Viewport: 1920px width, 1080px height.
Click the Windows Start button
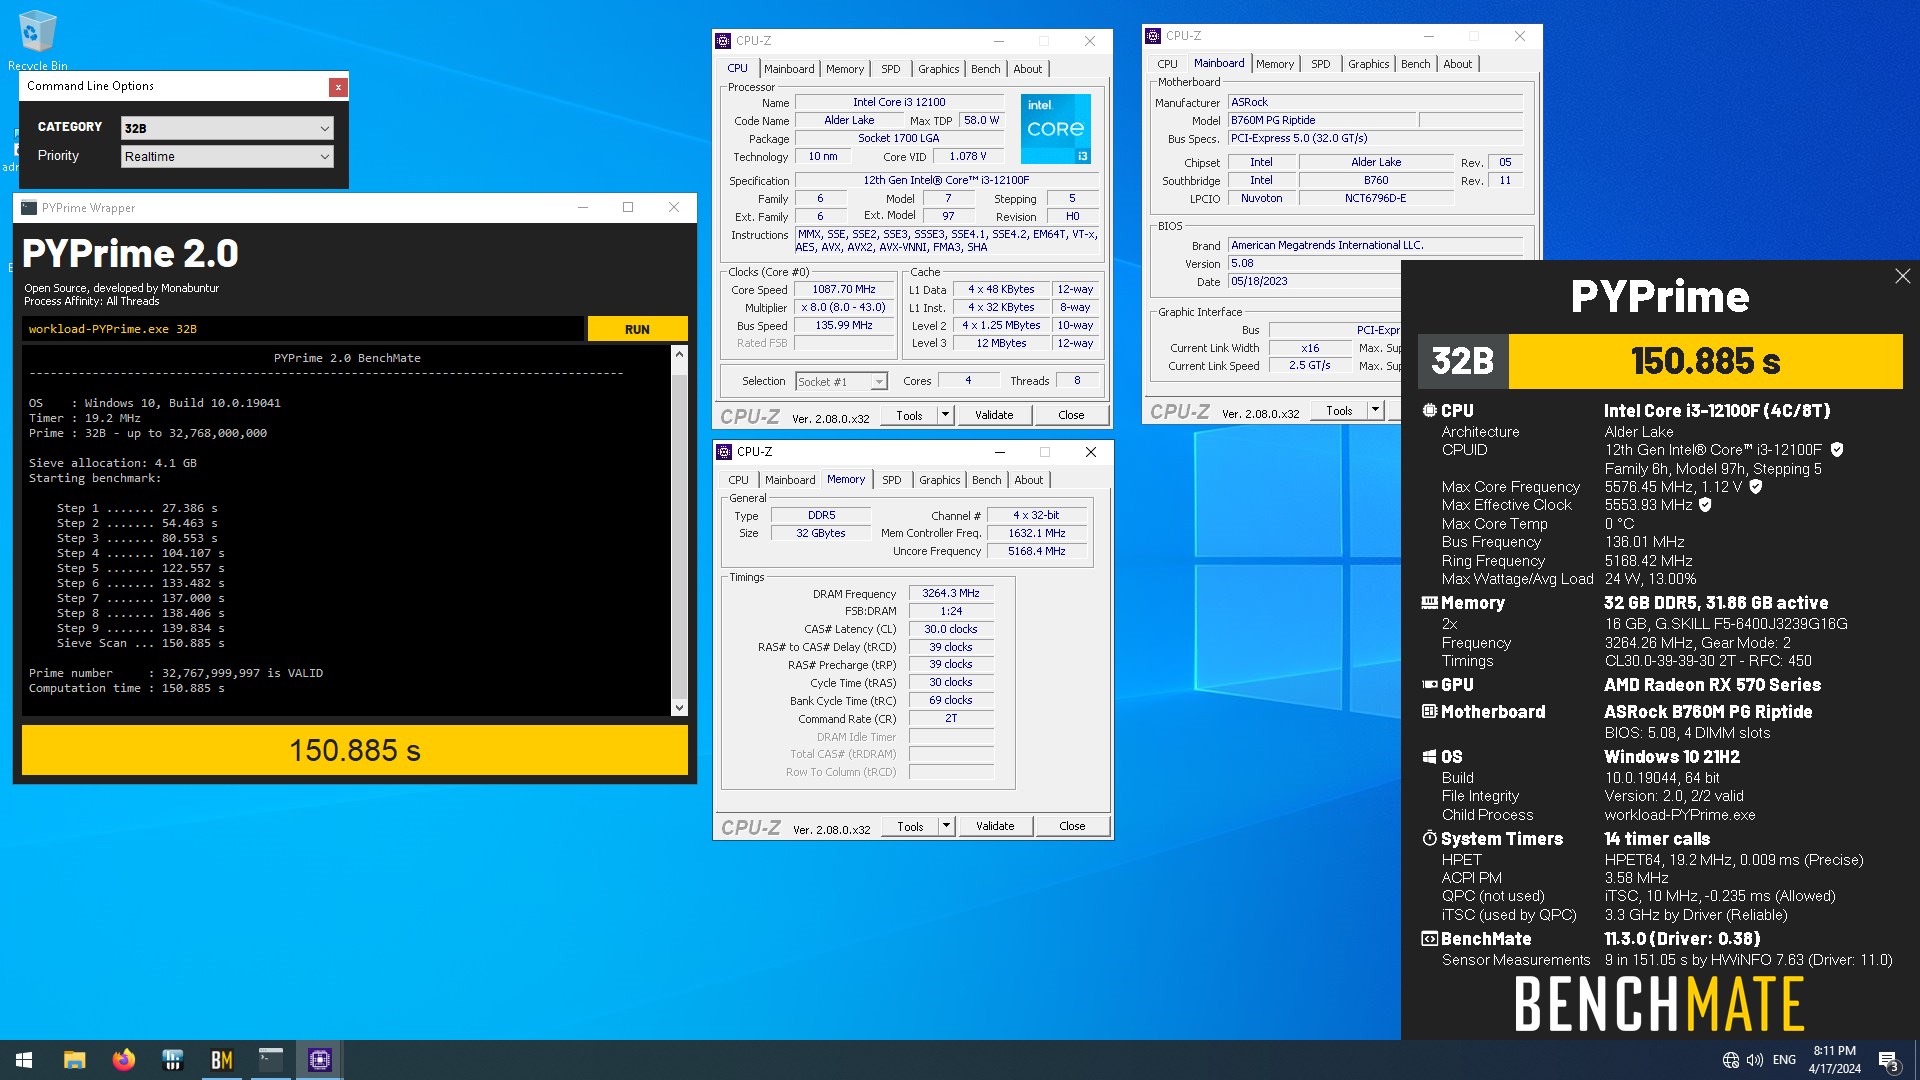[x=24, y=1060]
